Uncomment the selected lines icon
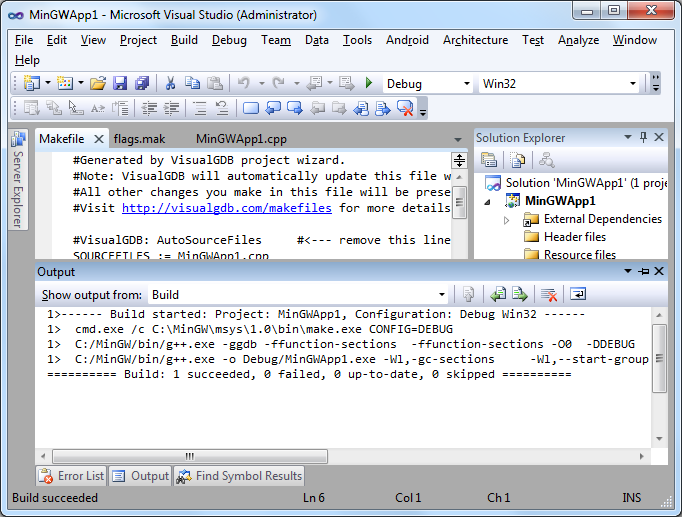The height and width of the screenshot is (517, 682). [x=222, y=108]
